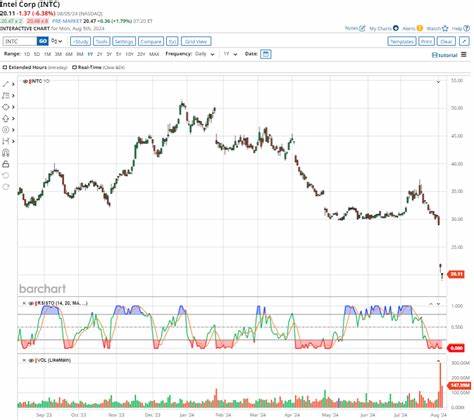This screenshot has height=420, width=474.
Task: Click the Watch star icon
Action: coord(445,28)
